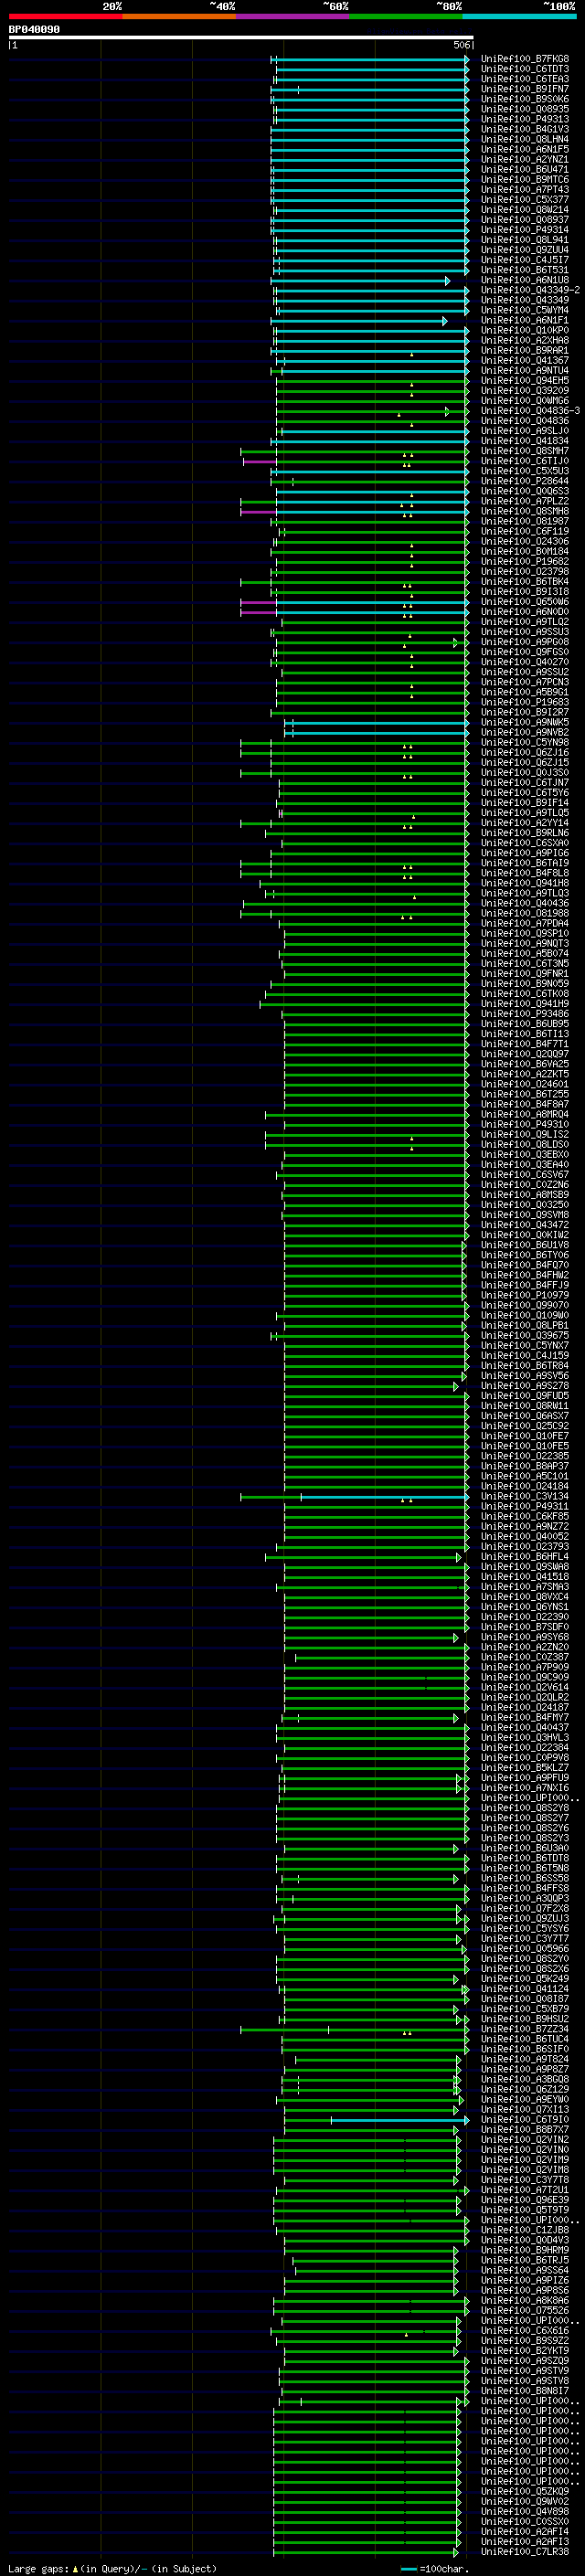Image resolution: width=585 pixels, height=2576 pixels.
Task: Select hit UniRef100_P10979
Action: tap(524, 1295)
